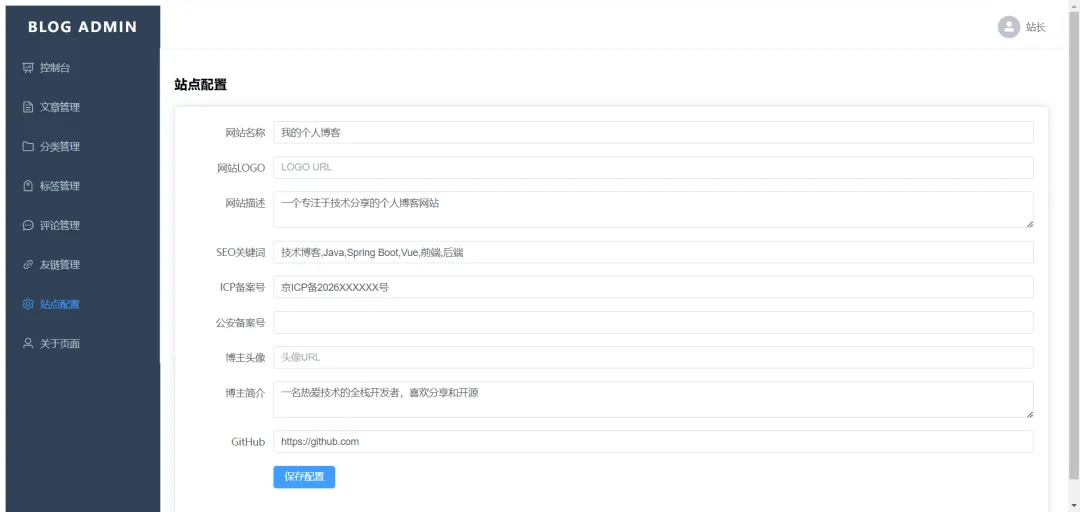Click the 公安备案号 field label

pyautogui.click(x=240, y=322)
